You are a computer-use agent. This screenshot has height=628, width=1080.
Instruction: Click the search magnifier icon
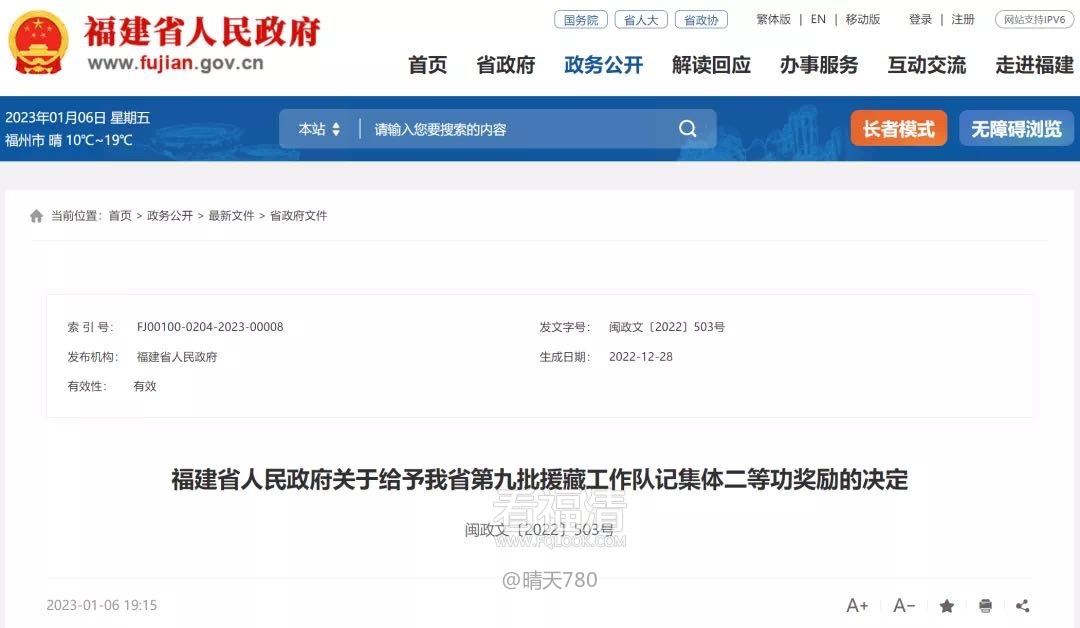coord(688,129)
